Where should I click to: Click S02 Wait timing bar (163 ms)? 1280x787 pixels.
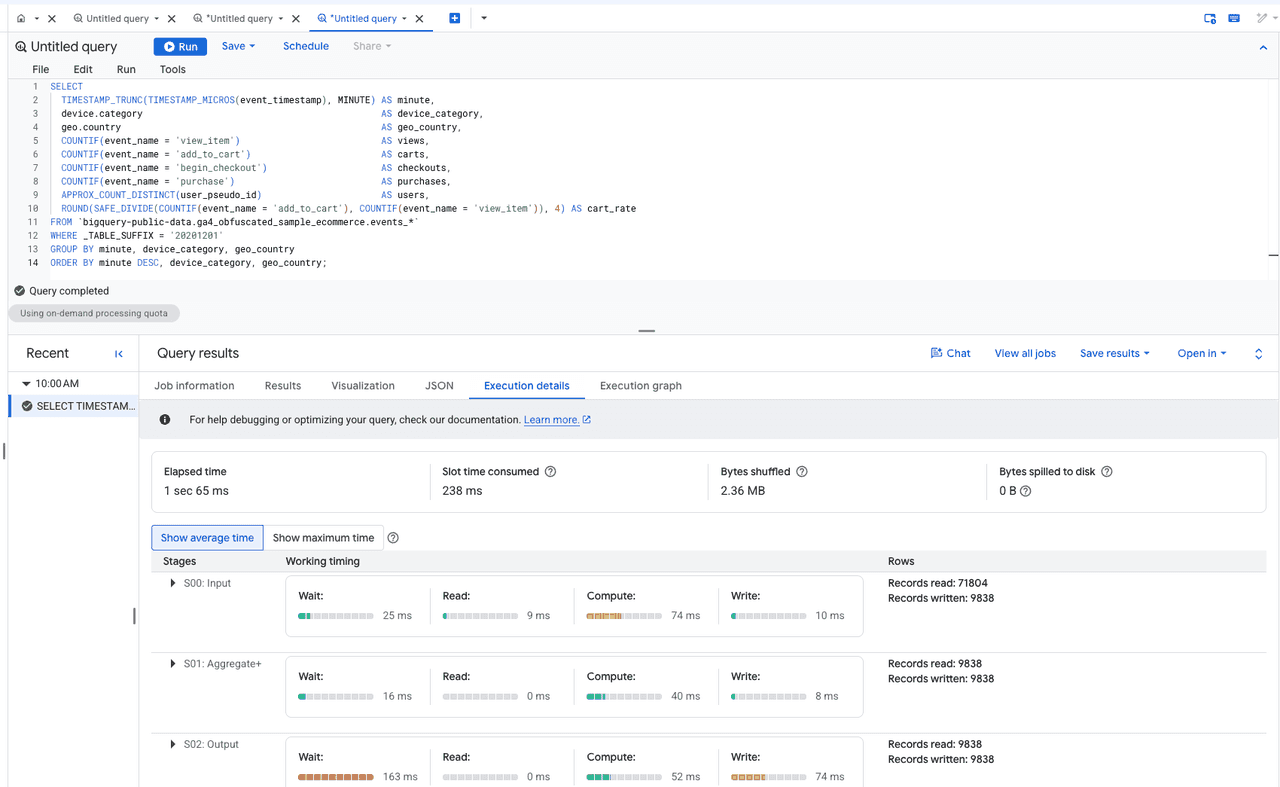(x=336, y=777)
